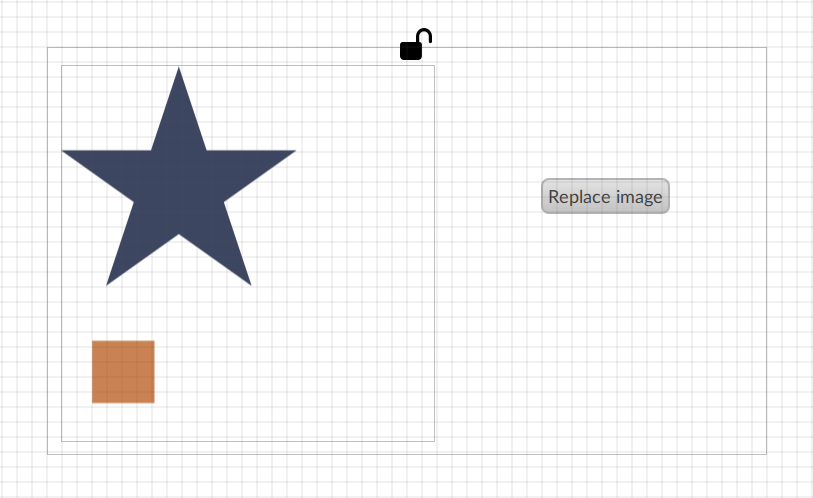Click the center of the star

coord(179,189)
